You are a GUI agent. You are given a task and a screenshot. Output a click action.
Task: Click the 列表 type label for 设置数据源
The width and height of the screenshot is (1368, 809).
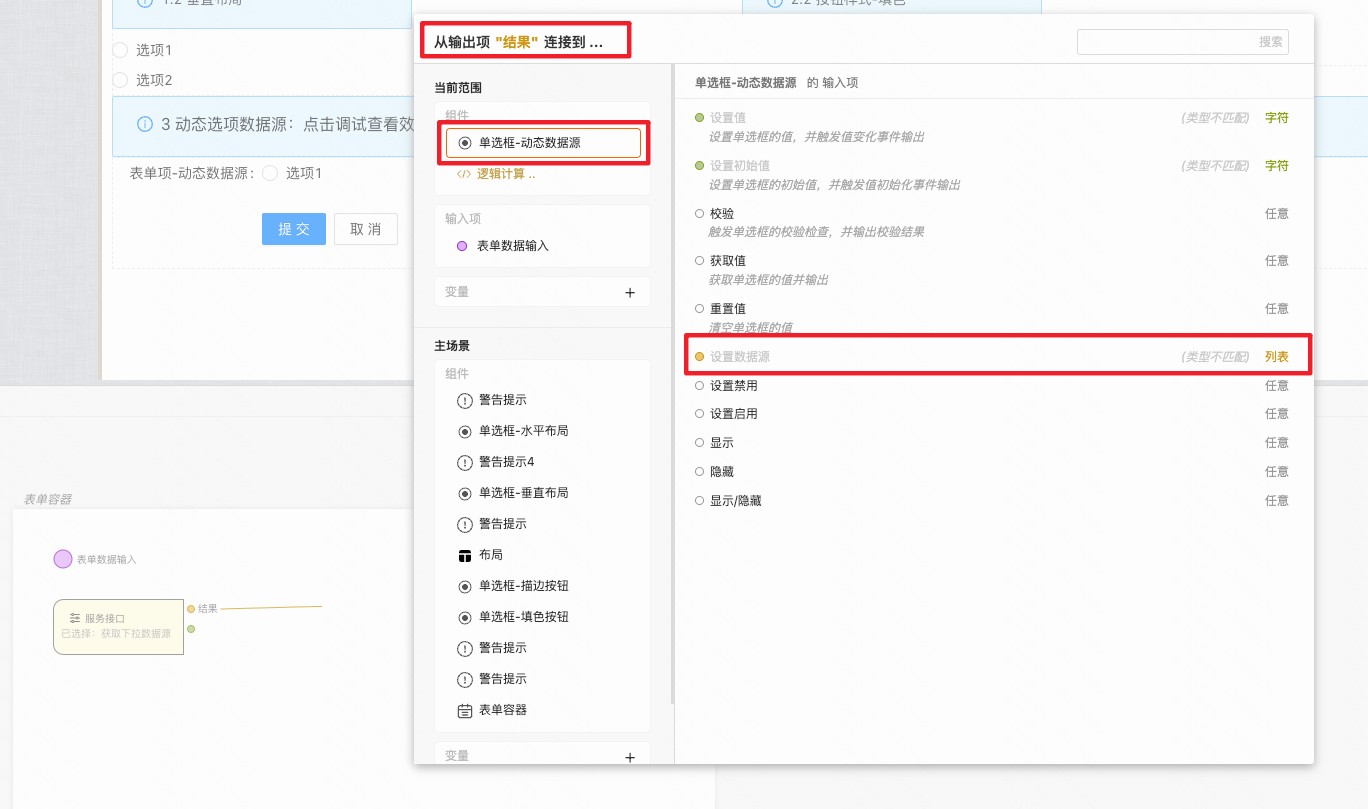(1277, 357)
